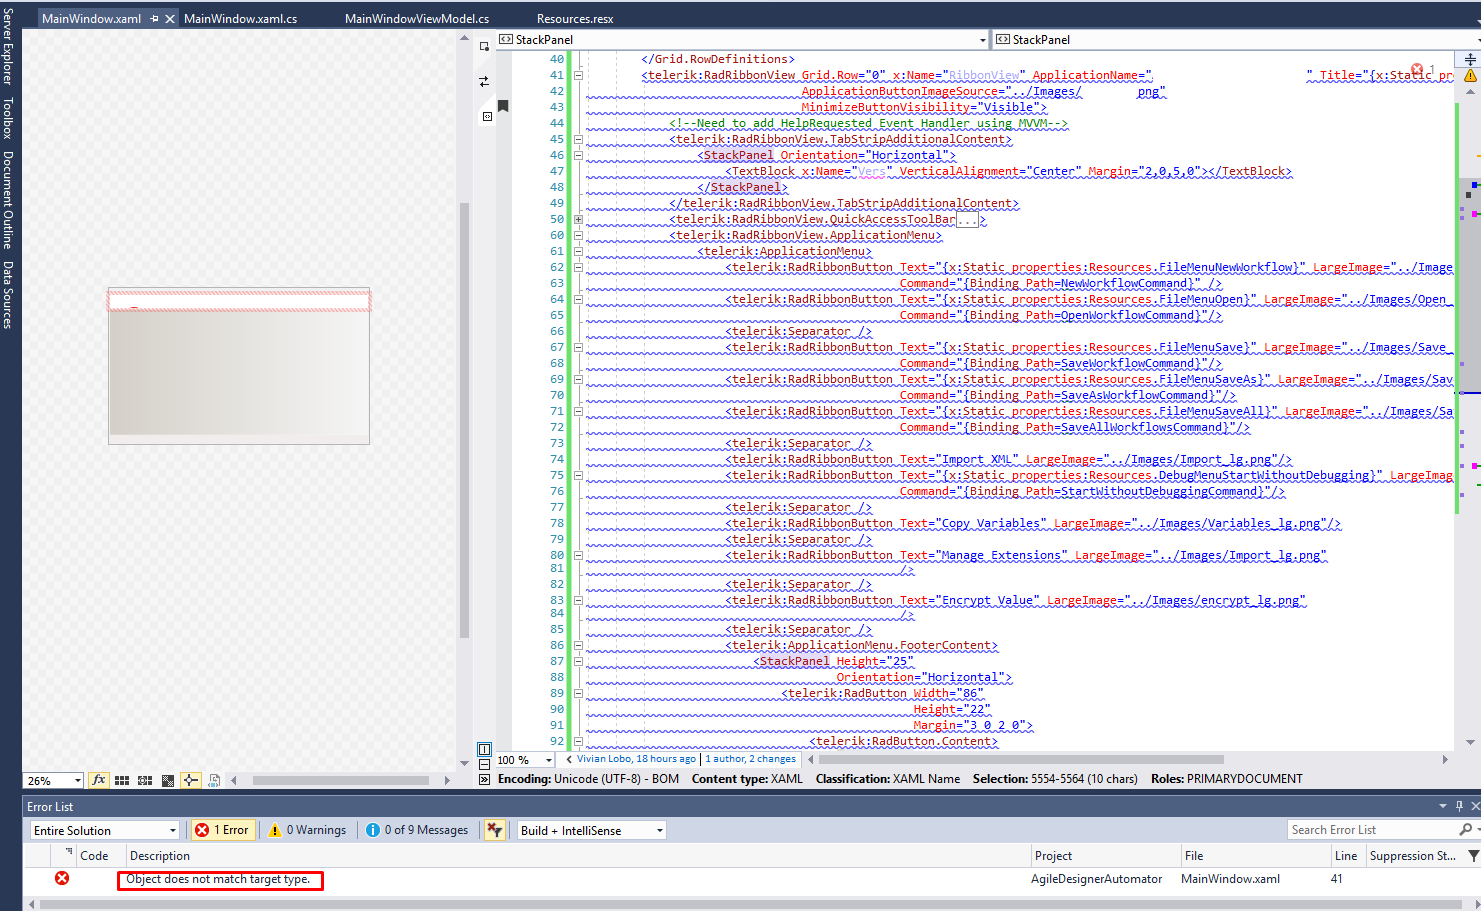Open the Toolbox side tab

click(x=8, y=118)
